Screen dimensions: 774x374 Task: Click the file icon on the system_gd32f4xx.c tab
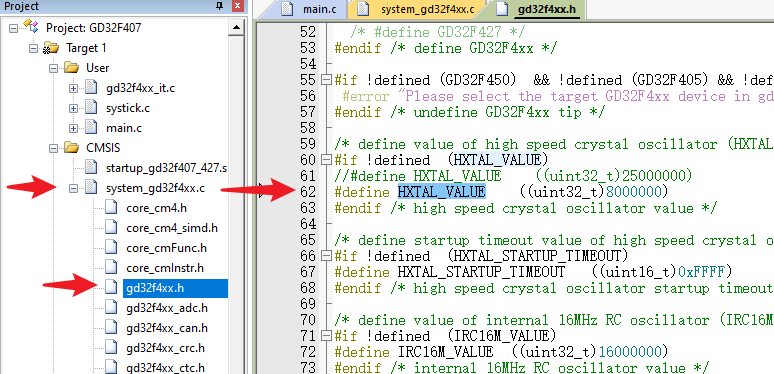coord(363,9)
